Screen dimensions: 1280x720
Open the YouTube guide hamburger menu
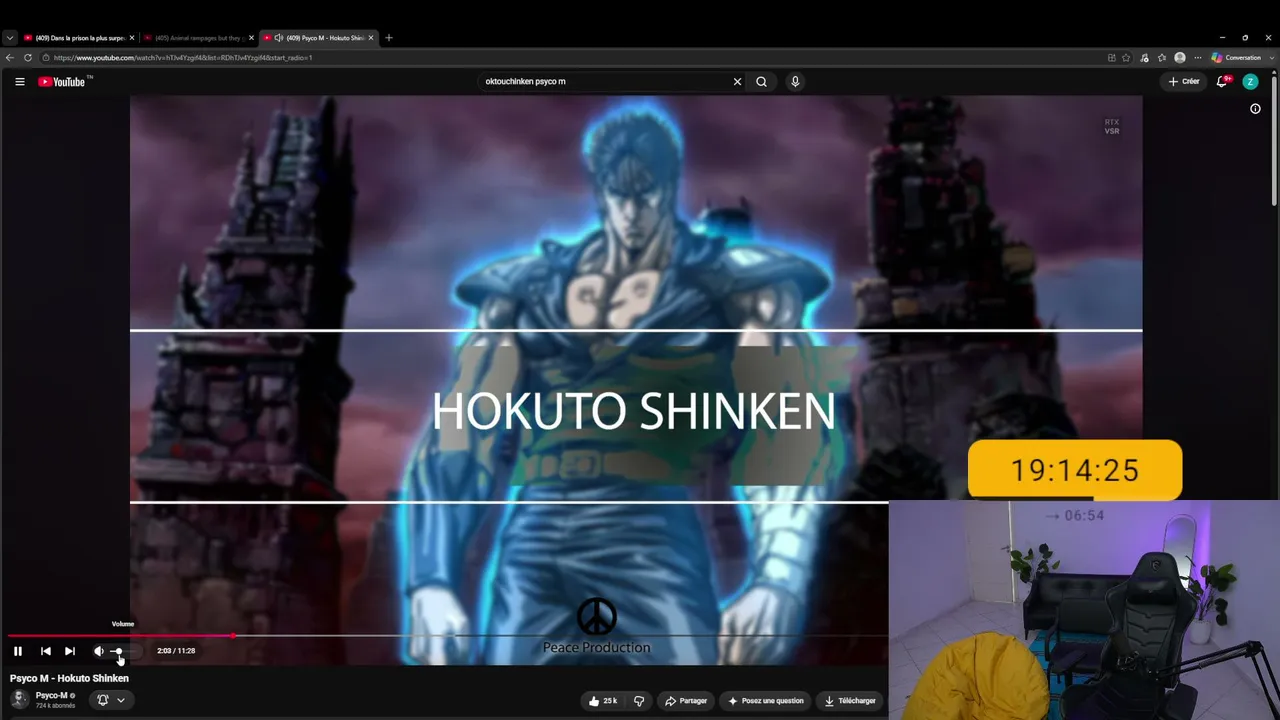pyautogui.click(x=20, y=82)
